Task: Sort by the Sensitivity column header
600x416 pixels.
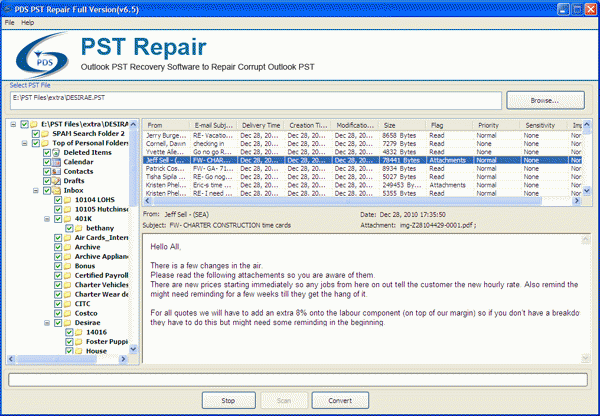Action: click(x=544, y=125)
